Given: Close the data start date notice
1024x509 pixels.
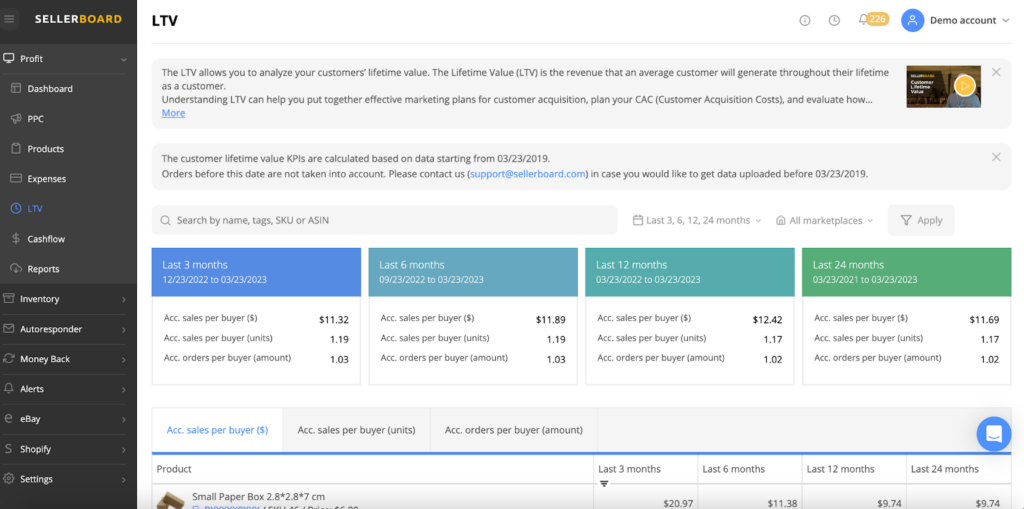Looking at the screenshot, I should coord(996,157).
